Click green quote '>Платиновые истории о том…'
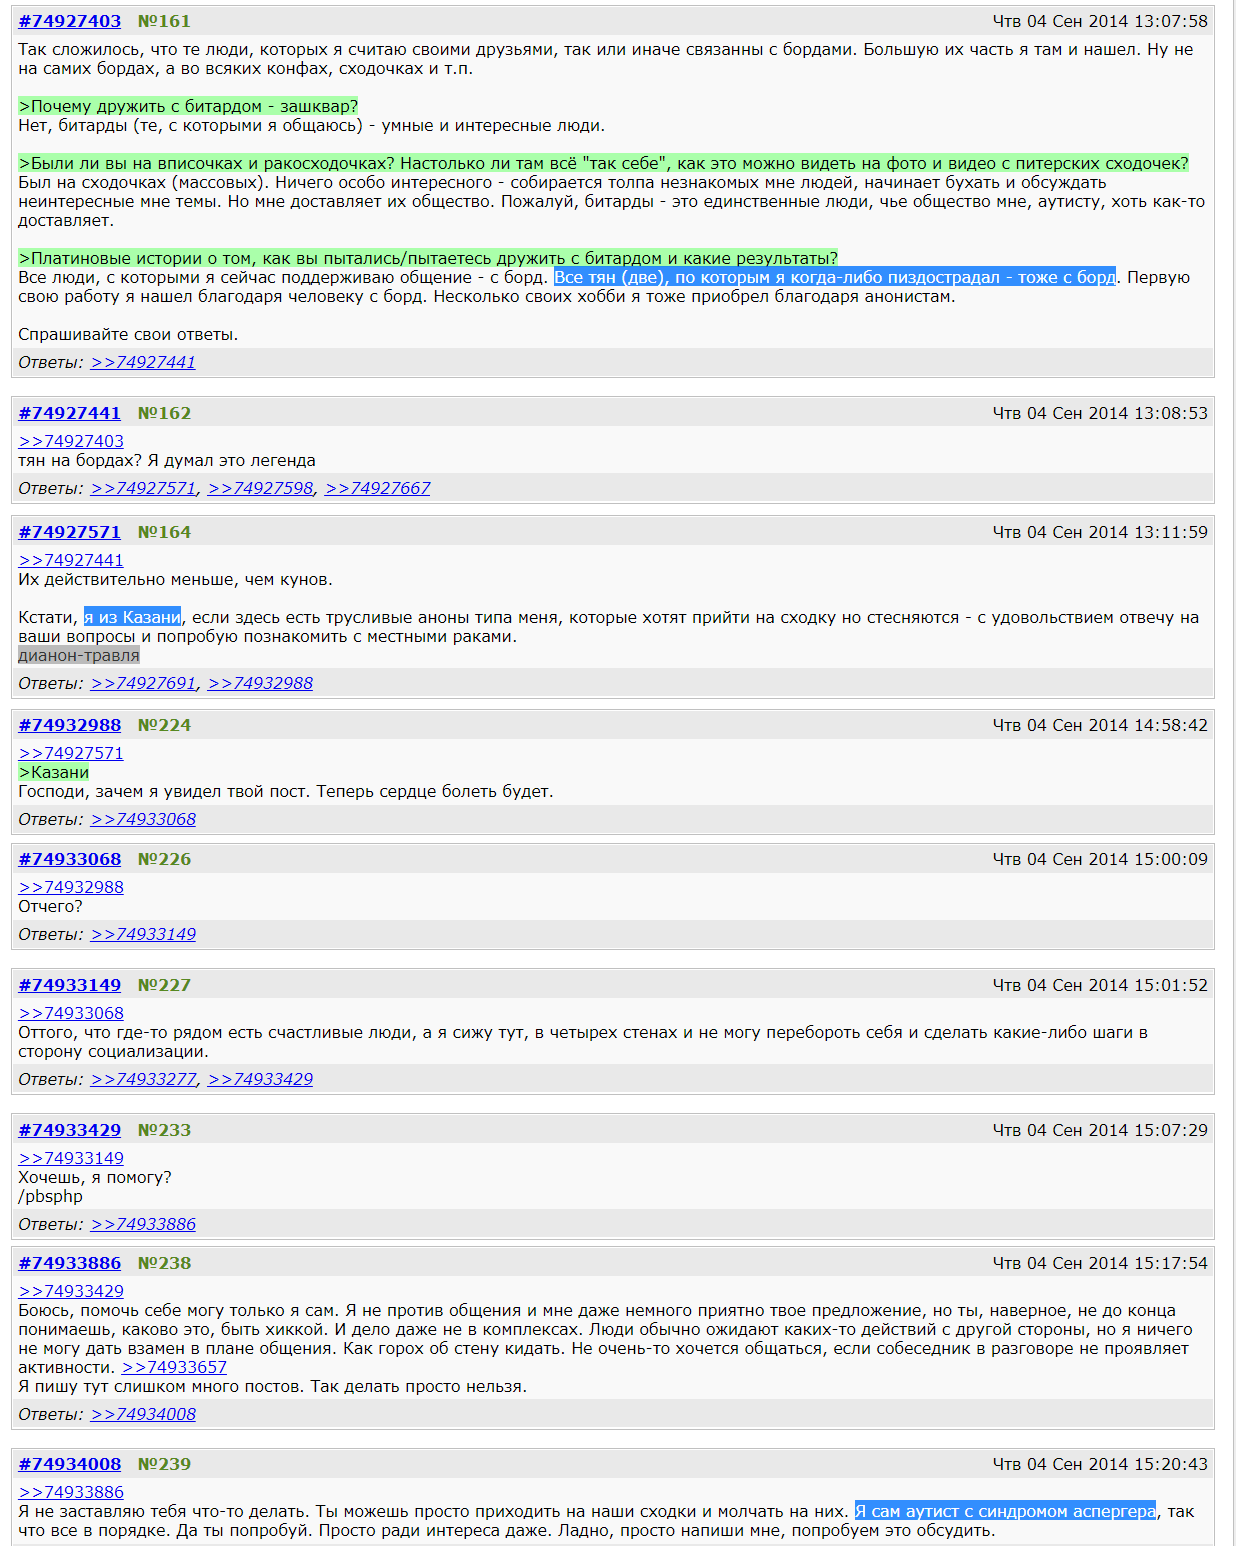 428,258
